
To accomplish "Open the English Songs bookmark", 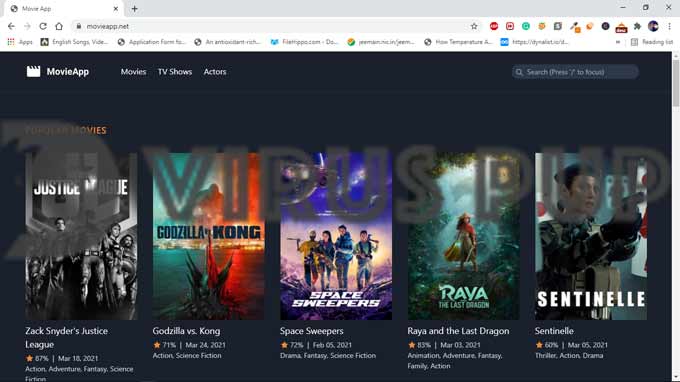I will (75, 42).
